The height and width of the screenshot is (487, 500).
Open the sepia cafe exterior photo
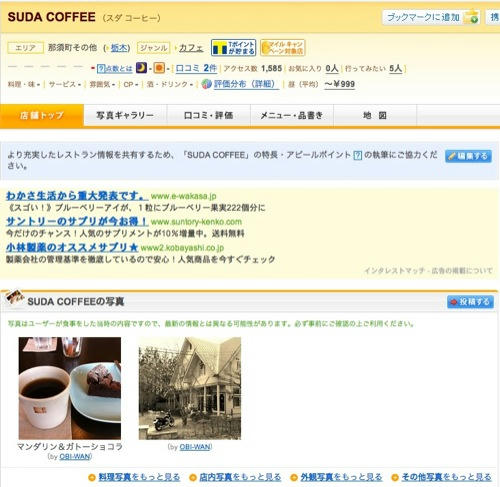click(x=190, y=388)
